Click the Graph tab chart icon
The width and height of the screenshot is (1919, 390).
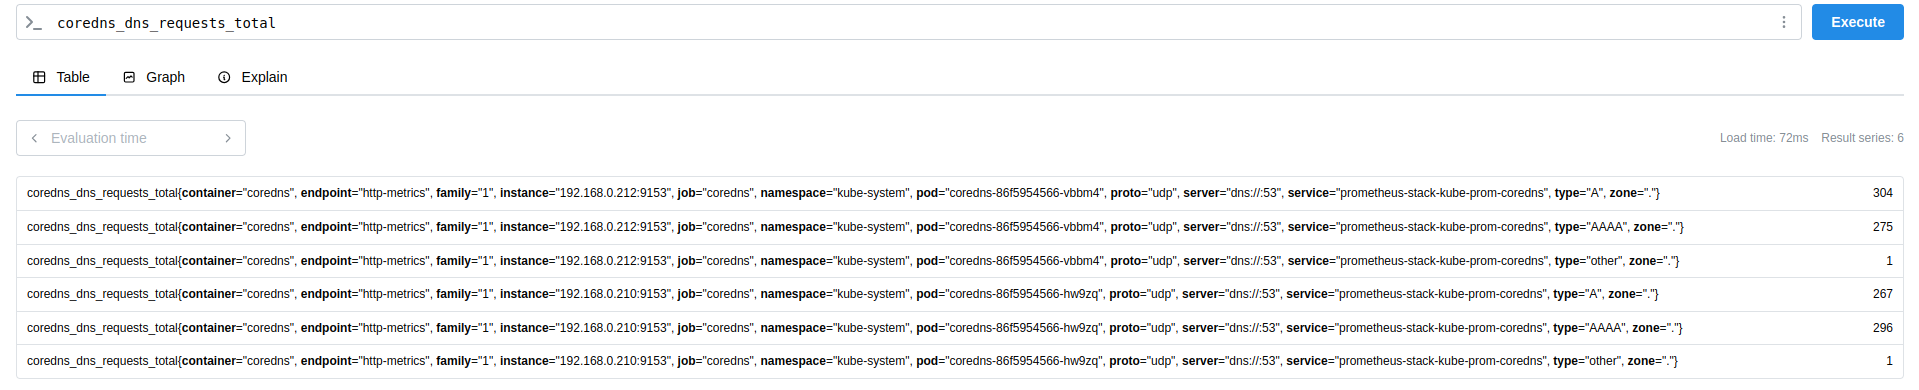tap(129, 77)
